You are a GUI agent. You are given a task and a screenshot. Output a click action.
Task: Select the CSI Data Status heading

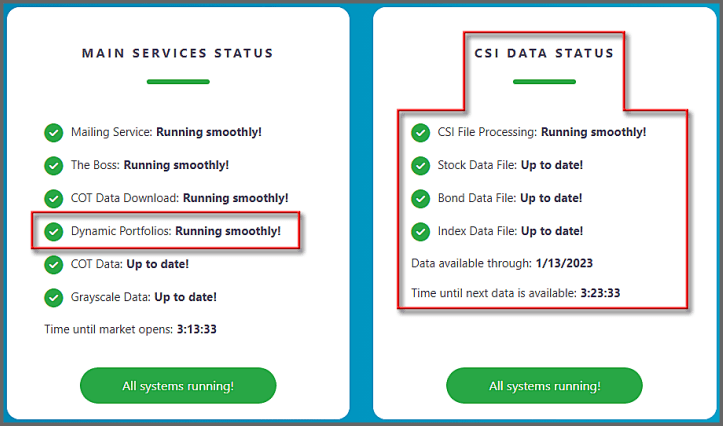545,53
